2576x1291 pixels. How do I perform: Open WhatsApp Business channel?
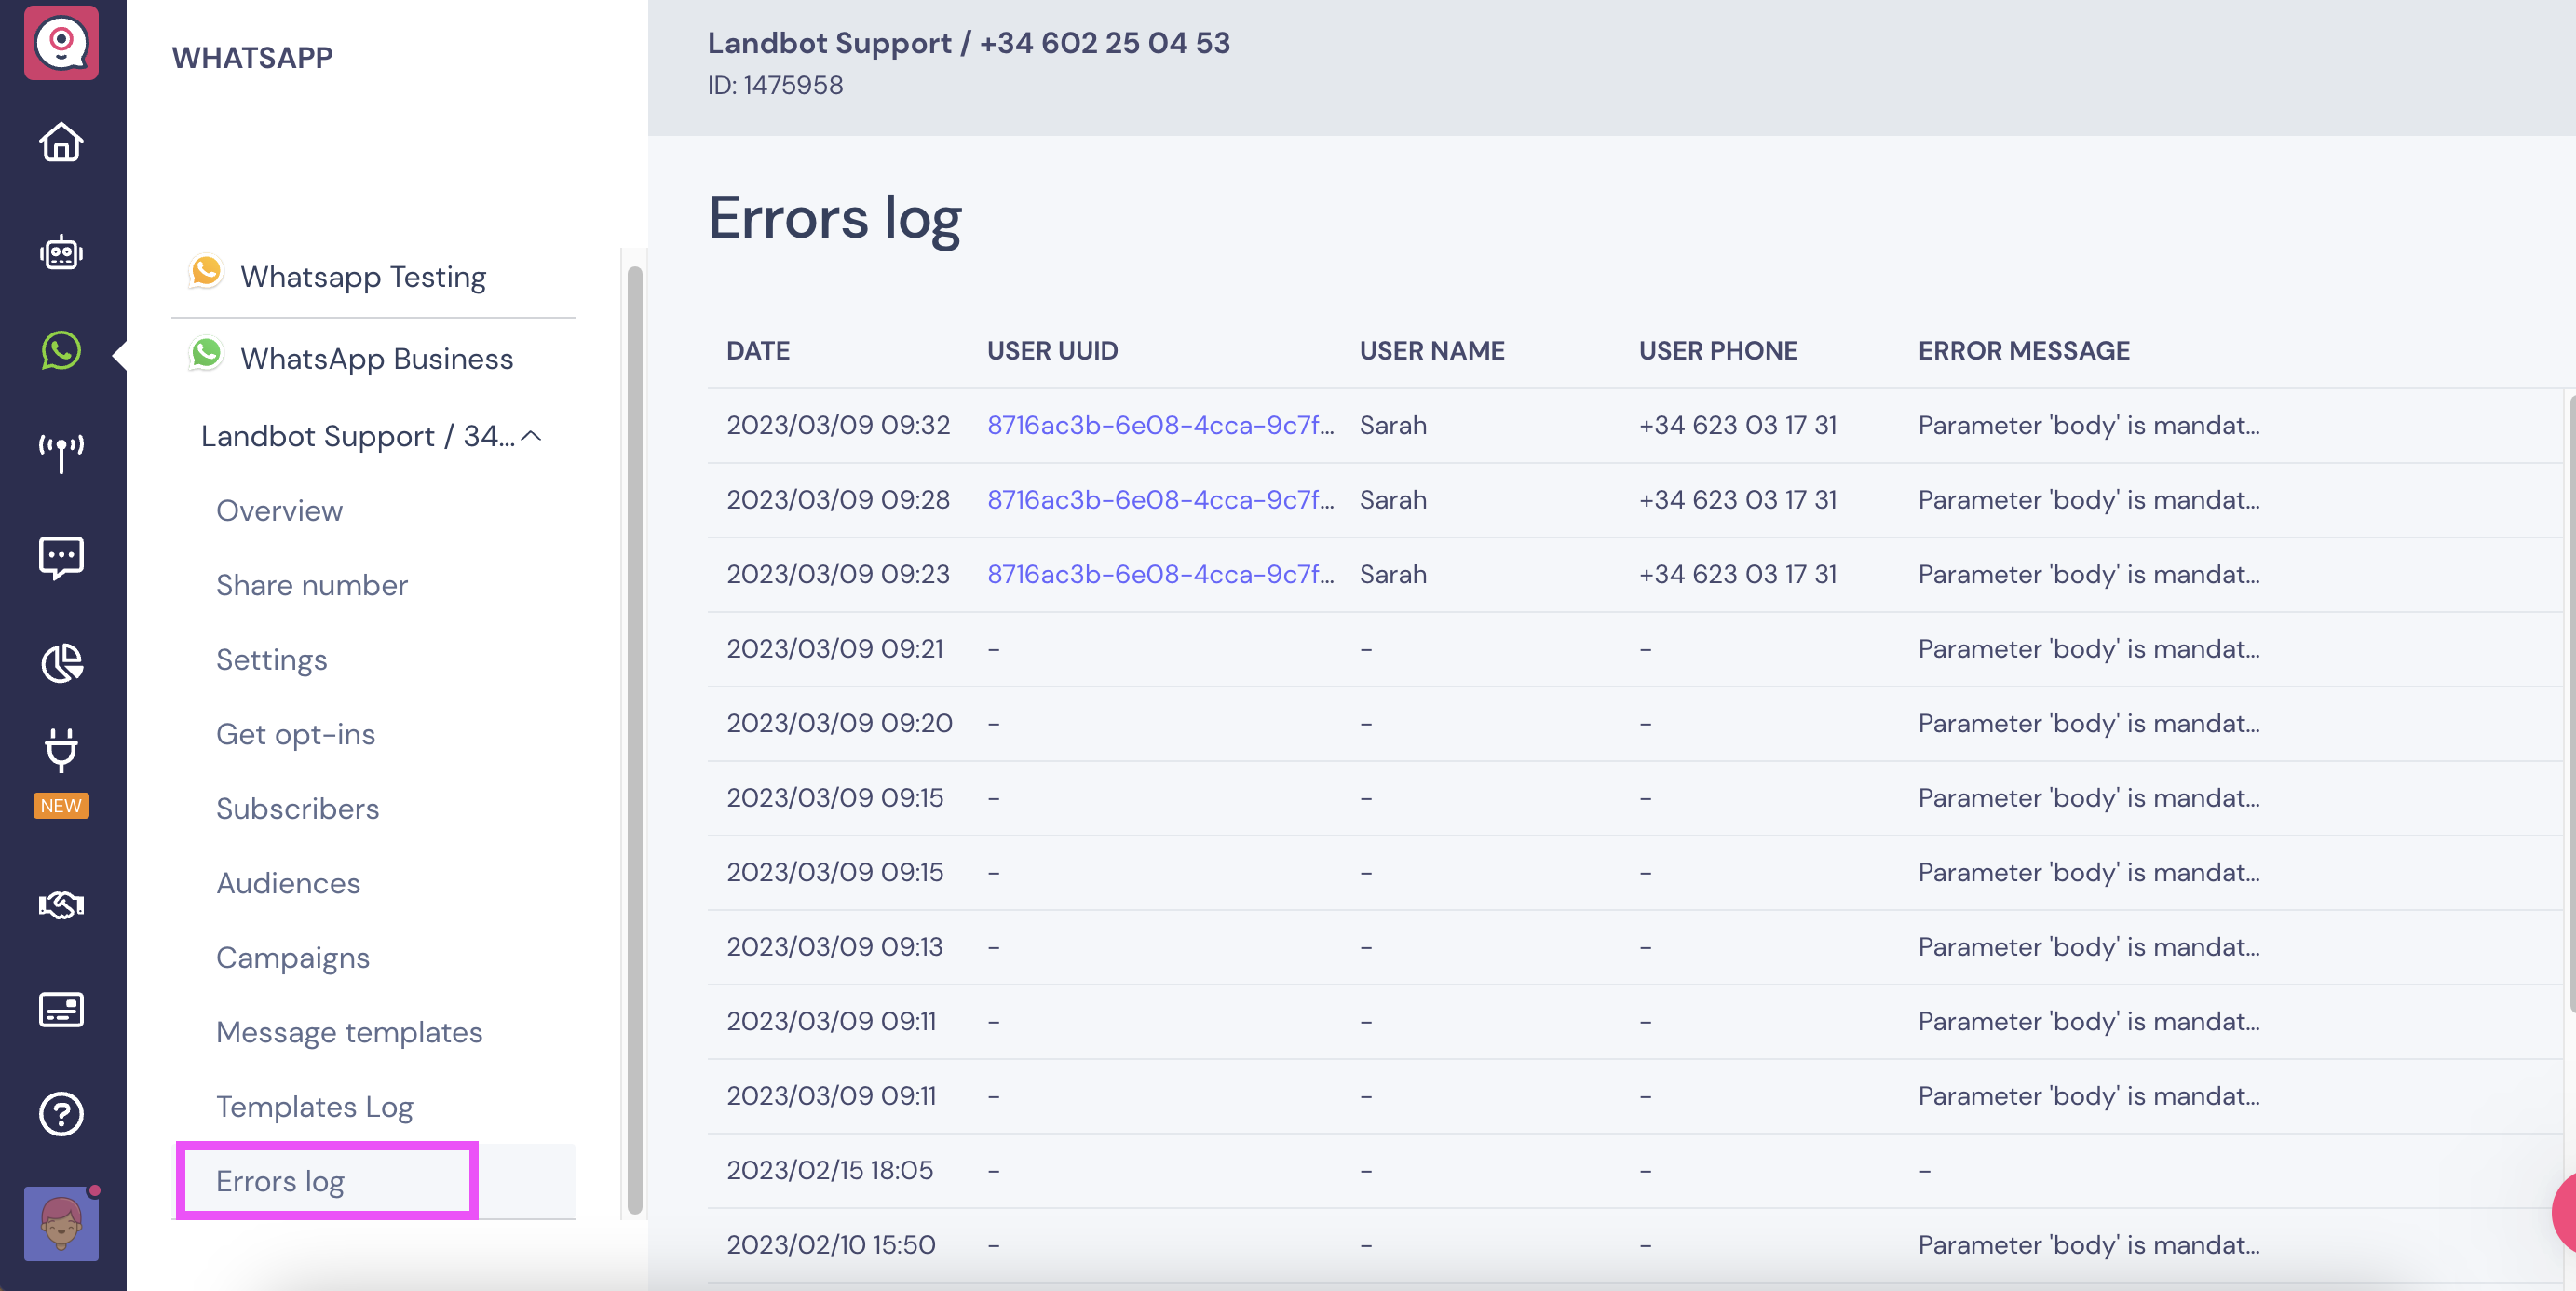(x=376, y=359)
